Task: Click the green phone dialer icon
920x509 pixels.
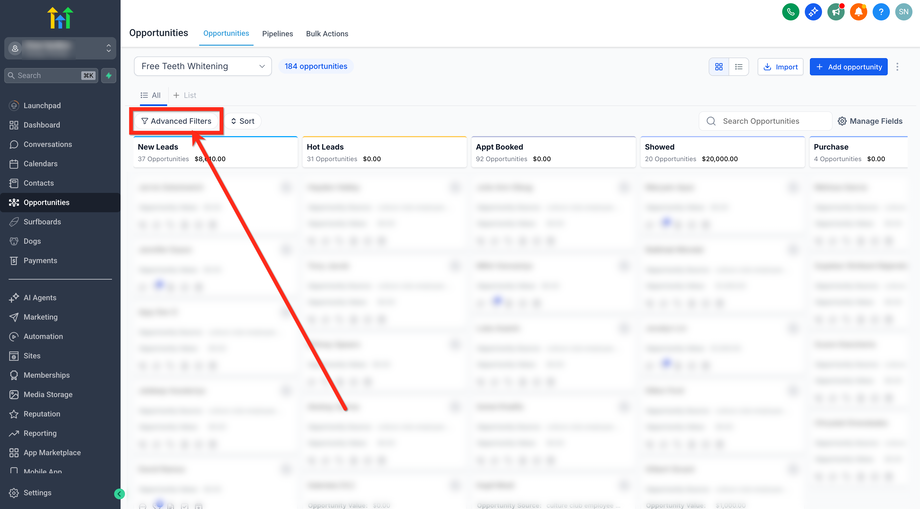Action: tap(790, 12)
